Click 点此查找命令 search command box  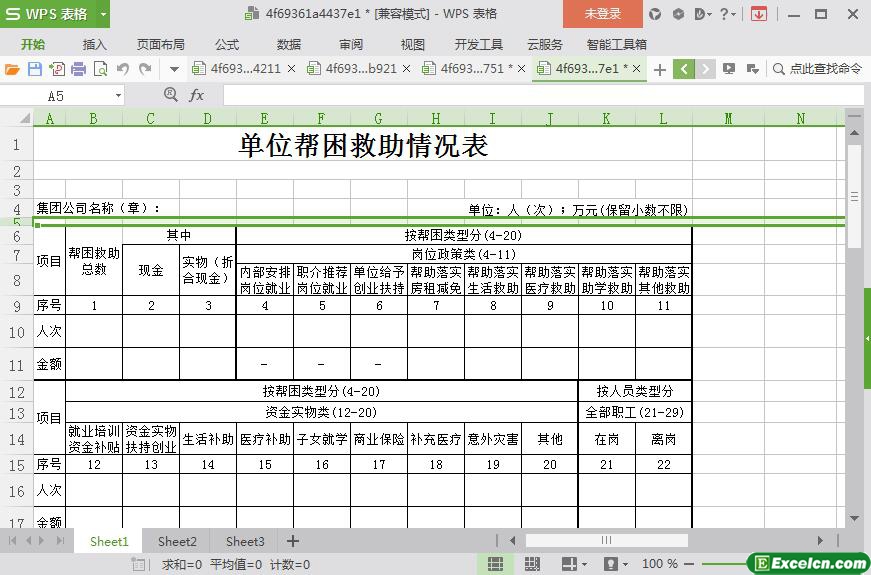pyautogui.click(x=817, y=69)
